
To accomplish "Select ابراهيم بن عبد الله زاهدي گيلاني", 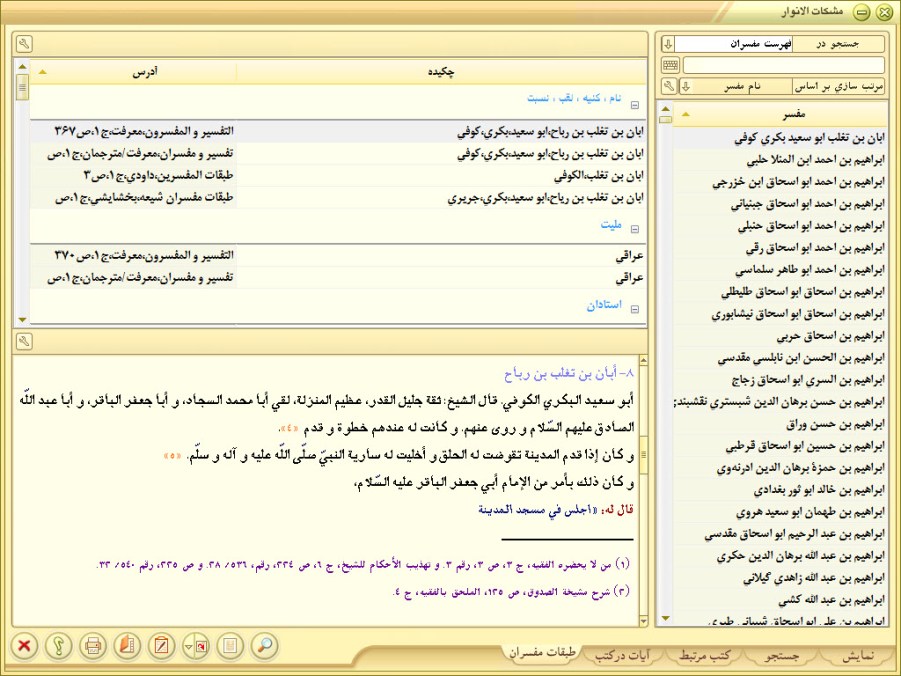I will pos(780,578).
